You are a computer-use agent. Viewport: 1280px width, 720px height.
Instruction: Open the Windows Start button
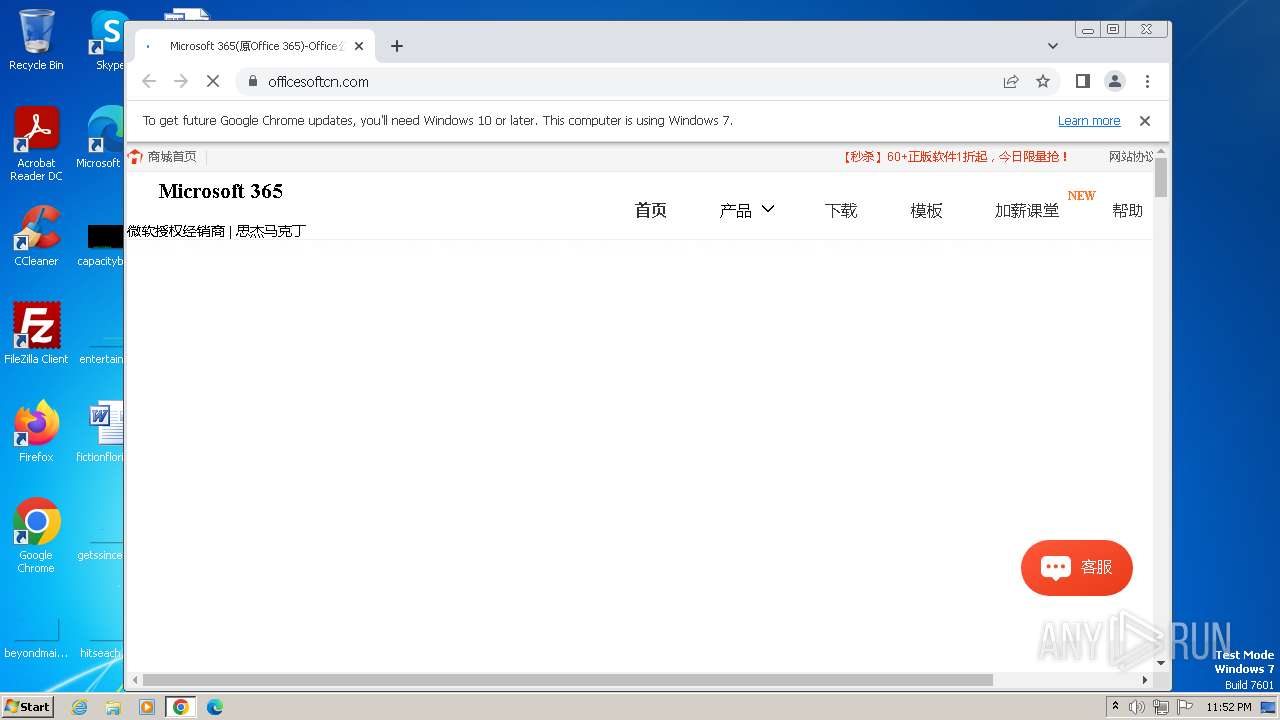[x=27, y=706]
